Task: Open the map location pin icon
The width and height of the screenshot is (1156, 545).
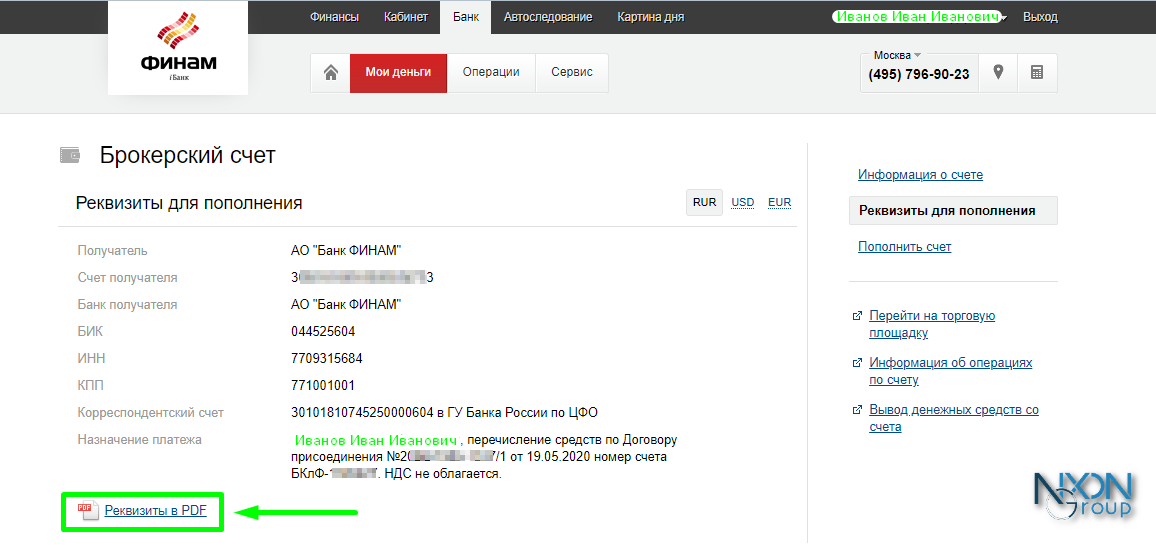Action: [998, 72]
